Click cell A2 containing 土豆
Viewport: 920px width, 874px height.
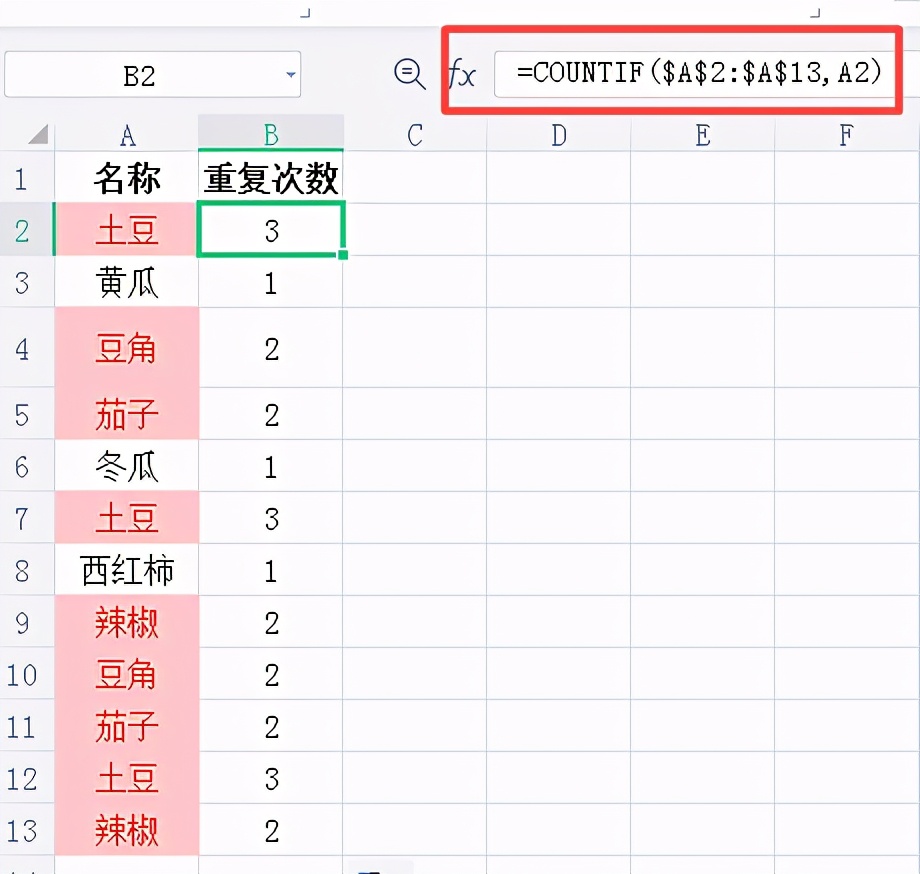127,230
